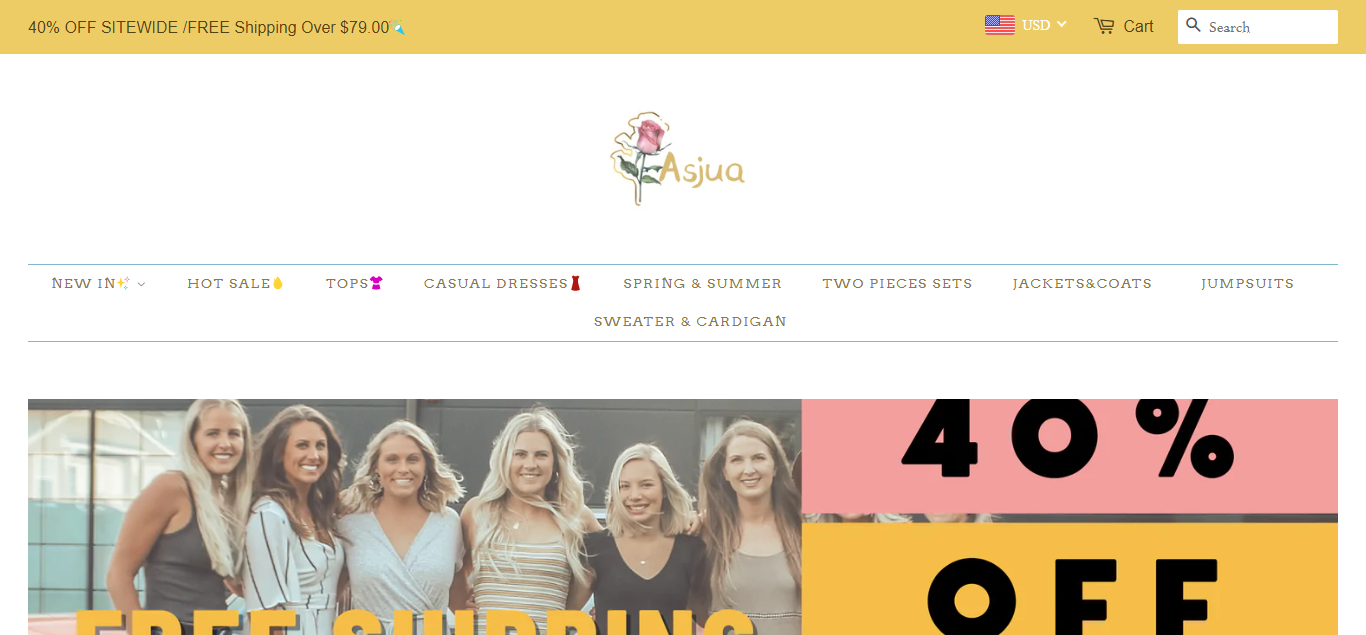Click the Asjua rose logo
Screen dimensions: 1366x635
(x=678, y=158)
